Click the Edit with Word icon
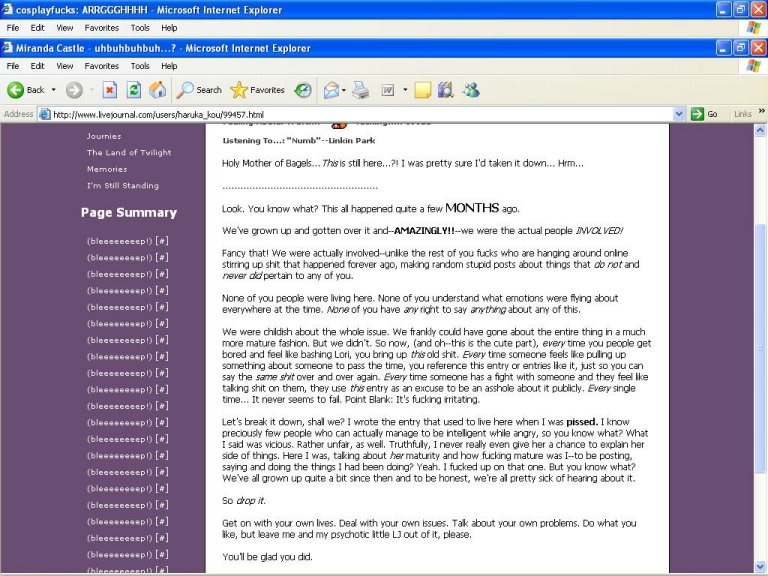This screenshot has height=576, width=768. coord(388,90)
